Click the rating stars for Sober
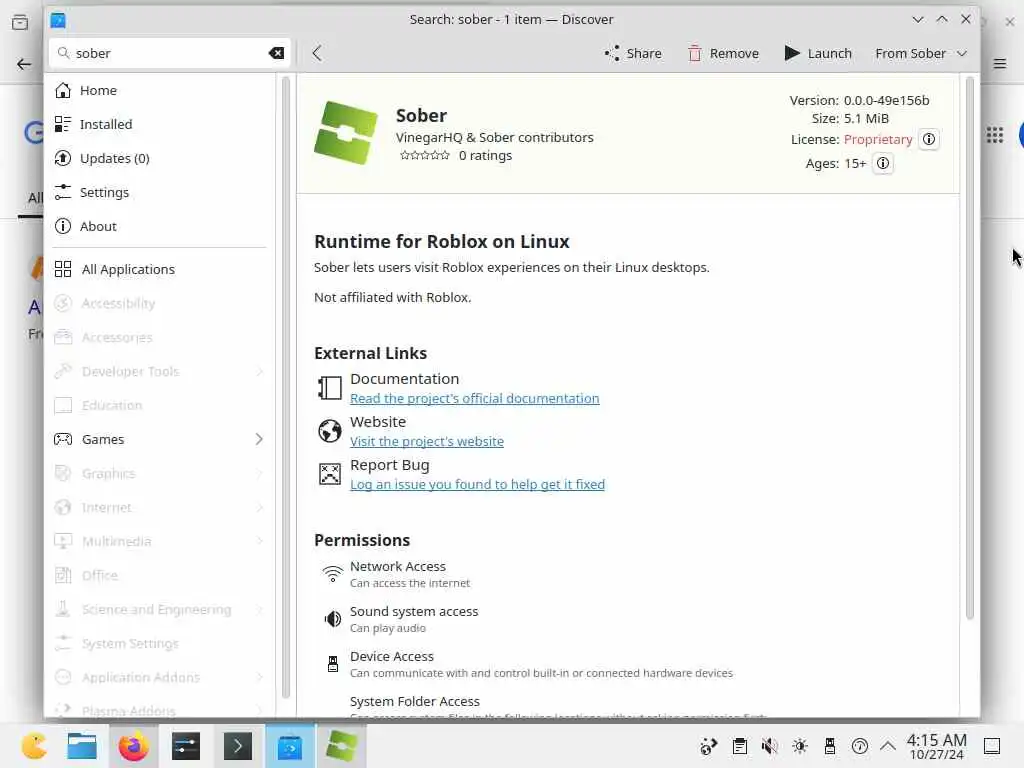1024x768 pixels. (x=424, y=155)
